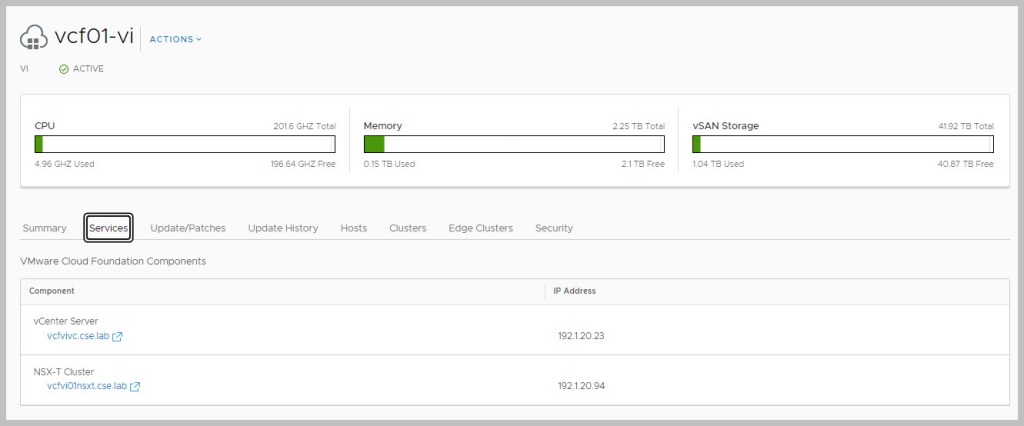Click the vSAN Storage label
The width and height of the screenshot is (1024, 426).
tap(726, 125)
